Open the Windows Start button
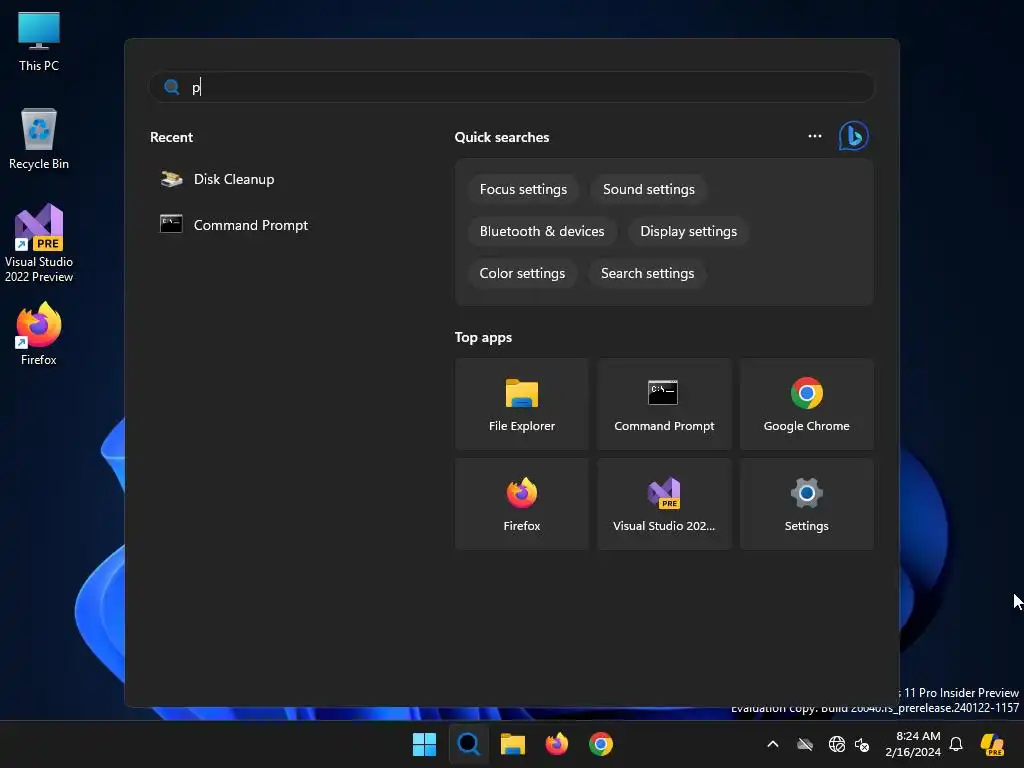The image size is (1024, 768). tap(424, 744)
